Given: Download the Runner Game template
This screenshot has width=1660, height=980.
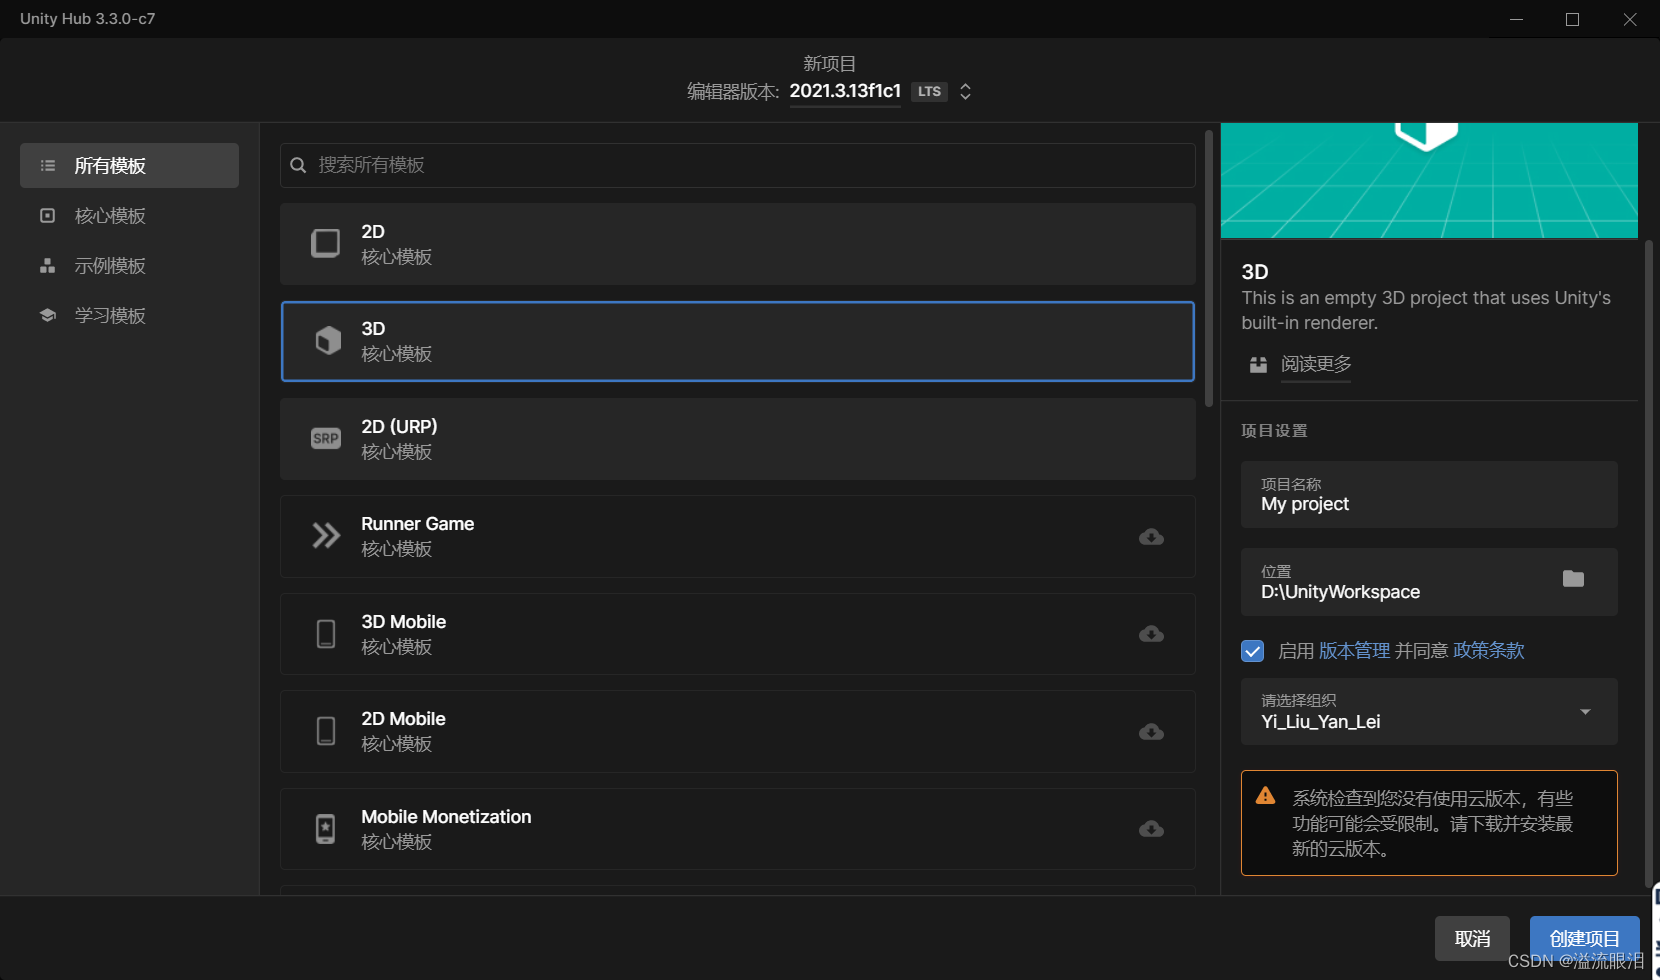Looking at the screenshot, I should [1151, 537].
